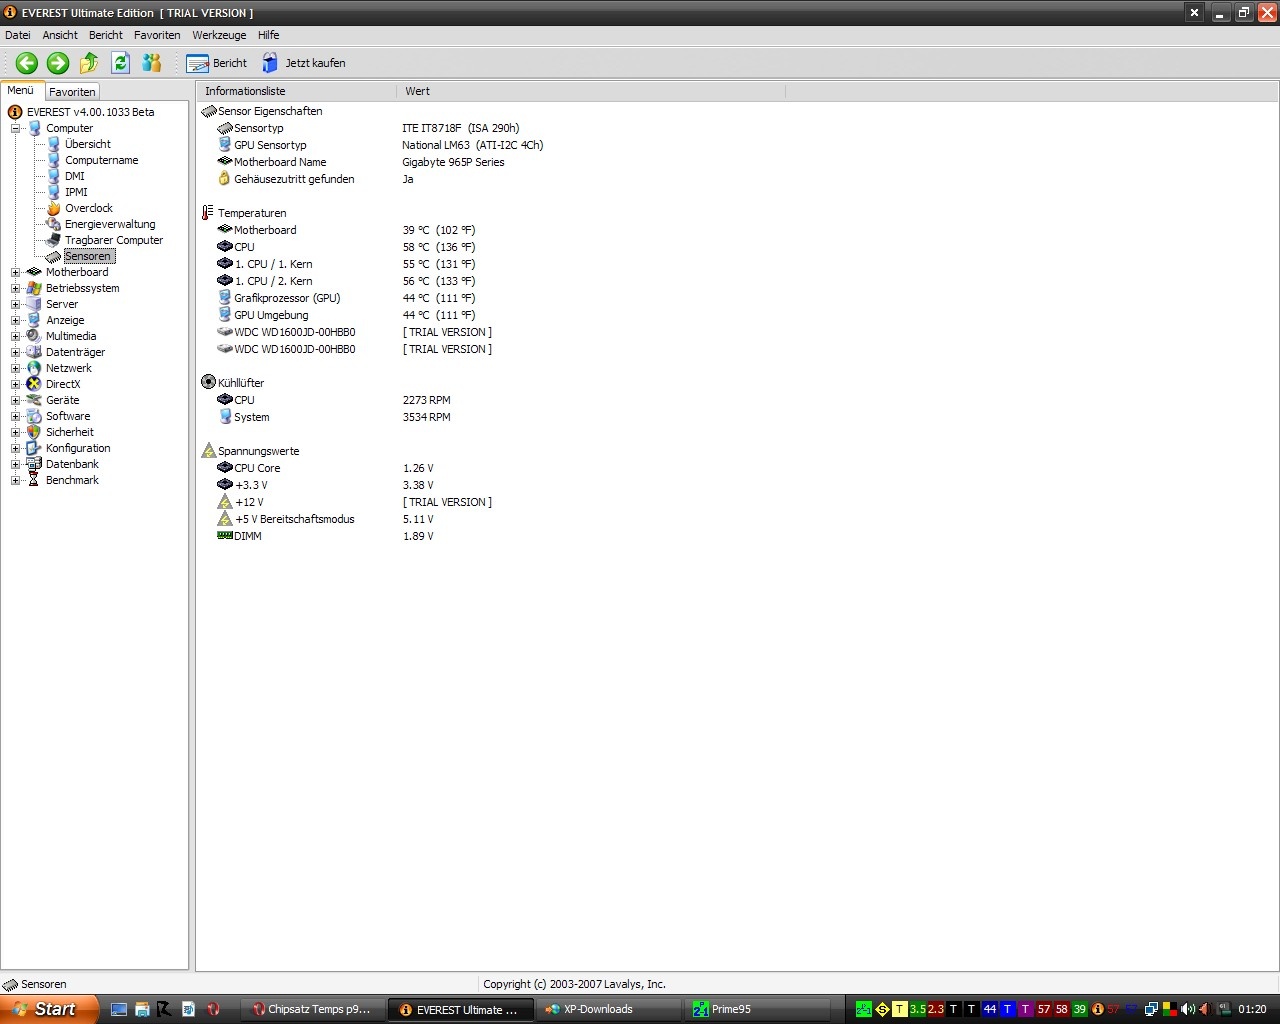Expand the Multimedia tree node
This screenshot has height=1024, width=1280.
pos(16,336)
